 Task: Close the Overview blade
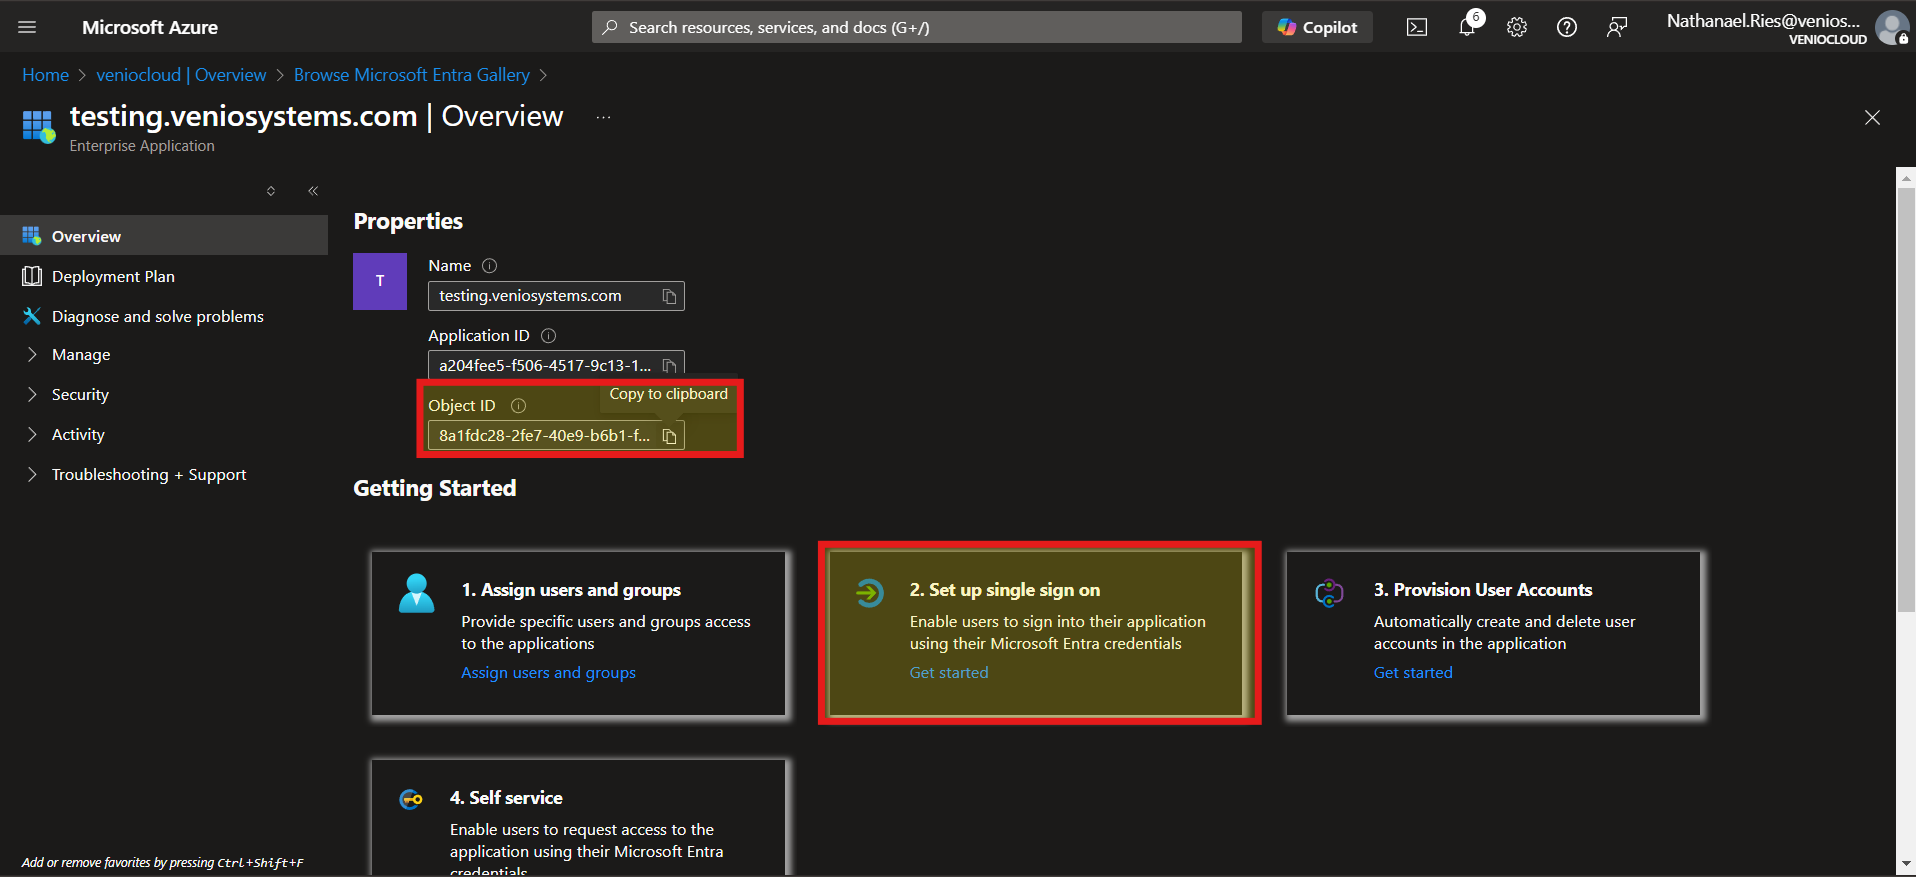[x=1872, y=118]
